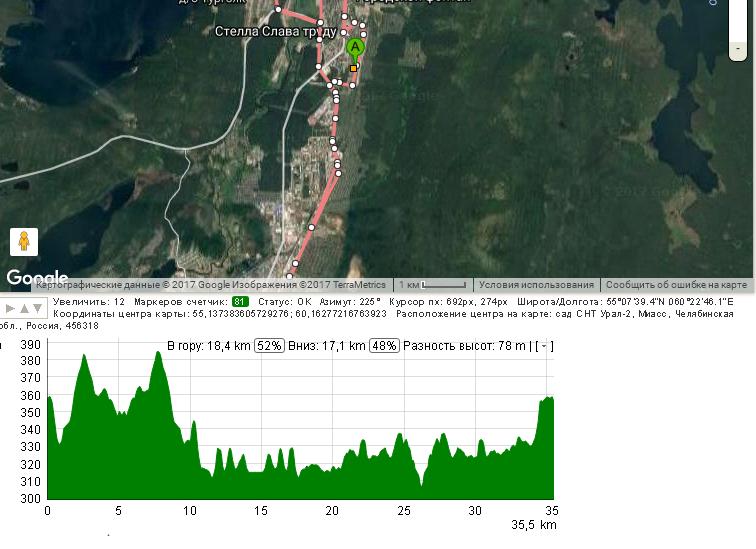
Task: Click the Статус: OK text
Action: (x=285, y=302)
